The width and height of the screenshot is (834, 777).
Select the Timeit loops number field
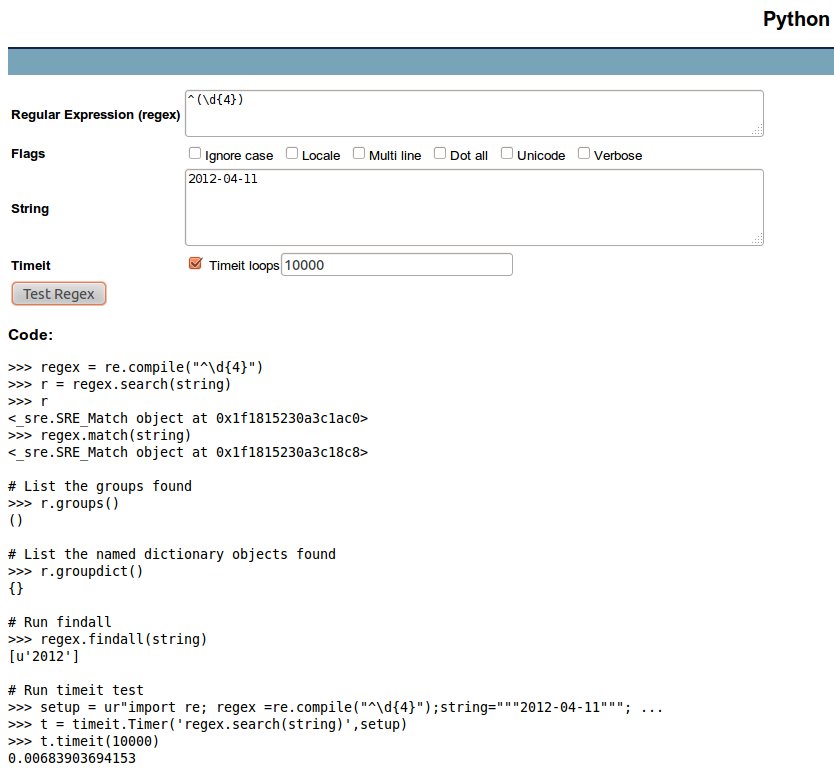tap(397, 265)
